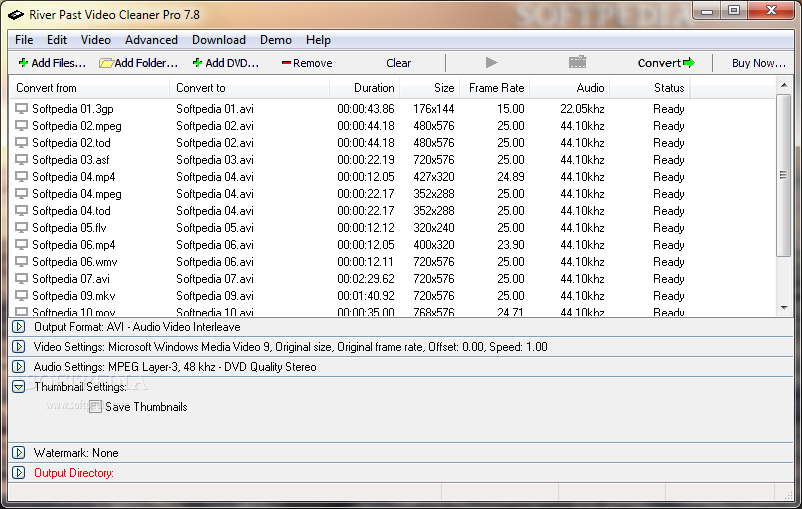The height and width of the screenshot is (509, 802).
Task: Click the Add DVD... button label
Action: [232, 63]
